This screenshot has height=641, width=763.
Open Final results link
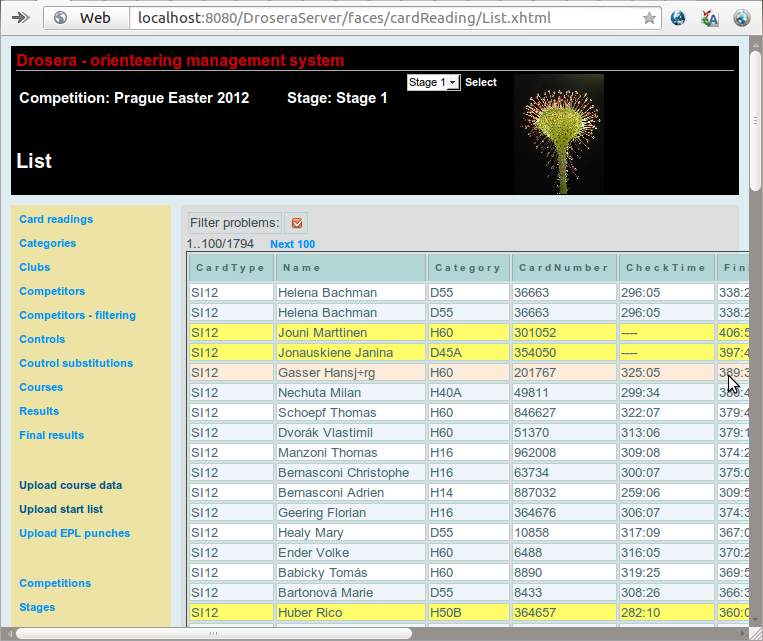(x=52, y=435)
